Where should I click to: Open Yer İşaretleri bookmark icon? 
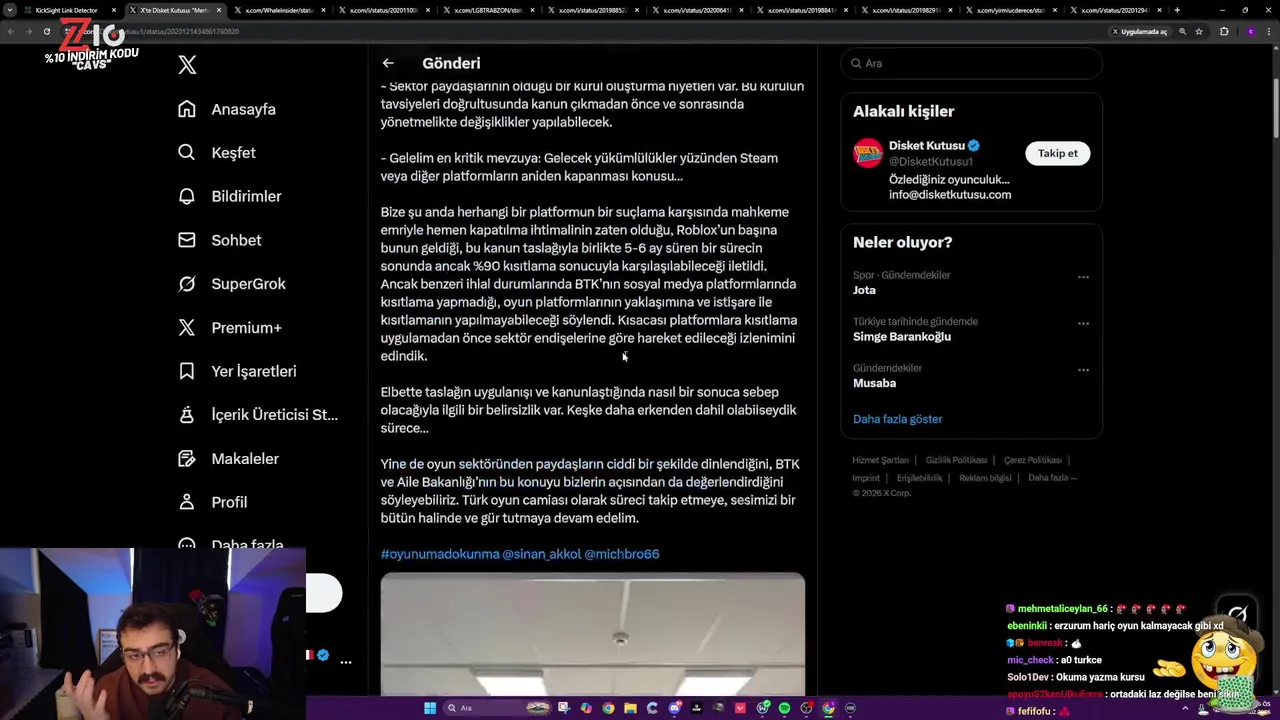click(187, 371)
